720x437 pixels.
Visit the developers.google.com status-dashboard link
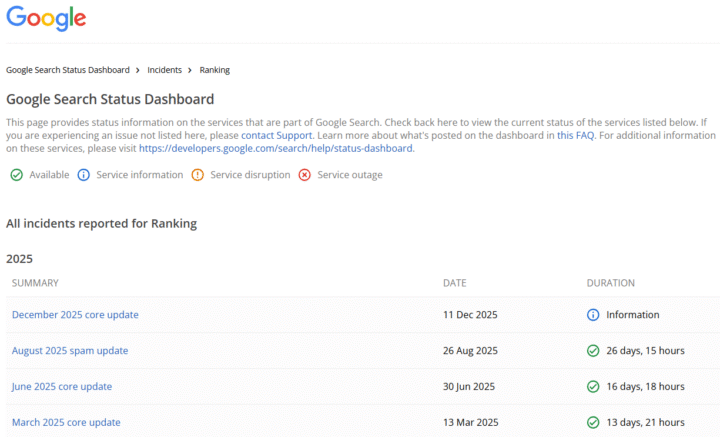276,148
